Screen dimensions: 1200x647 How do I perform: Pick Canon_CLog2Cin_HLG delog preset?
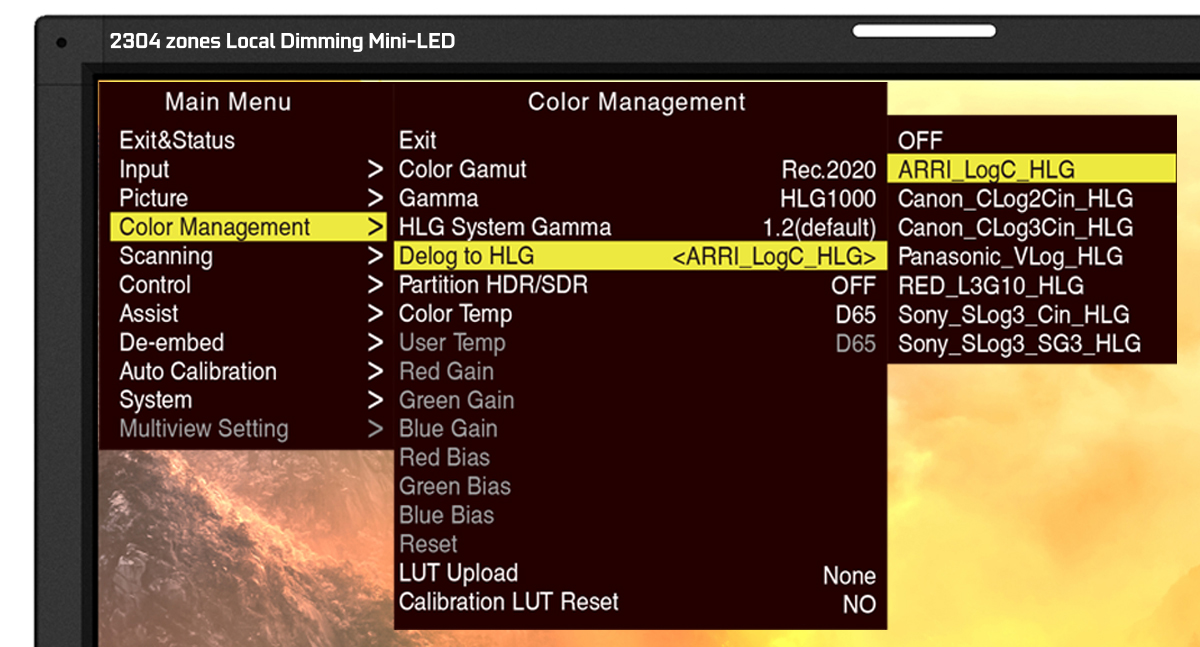point(1015,199)
